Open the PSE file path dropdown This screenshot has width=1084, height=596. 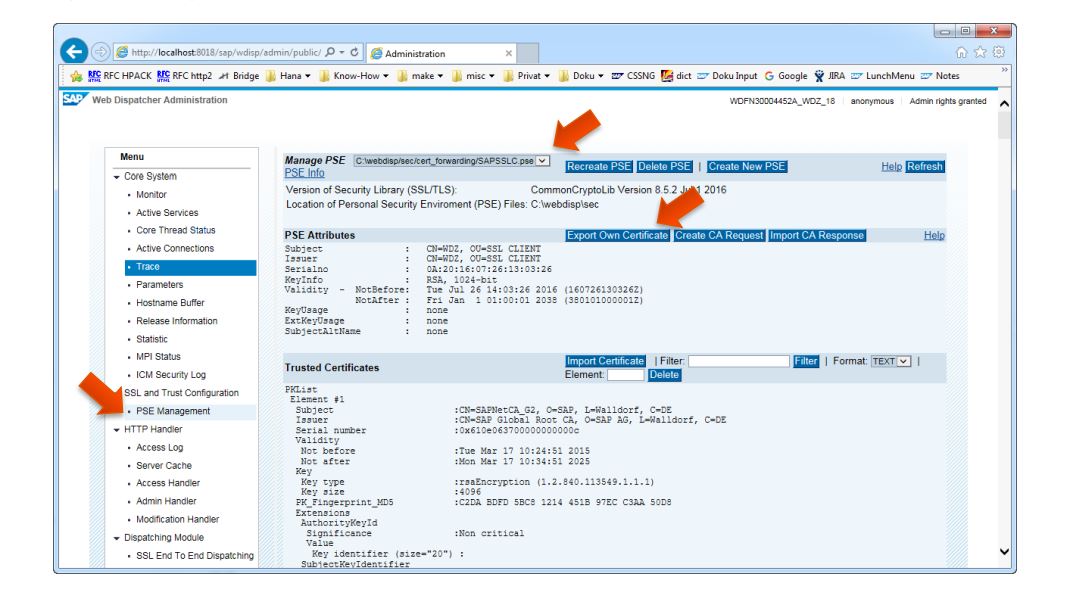(x=543, y=160)
